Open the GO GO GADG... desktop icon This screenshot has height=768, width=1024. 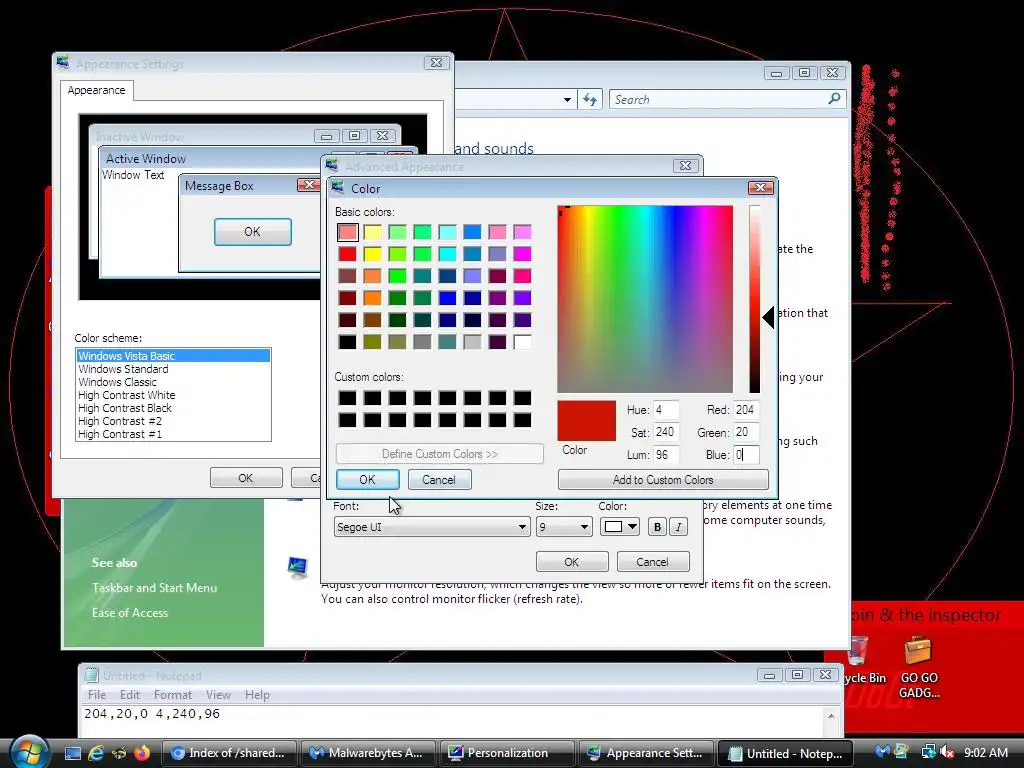[x=919, y=667]
